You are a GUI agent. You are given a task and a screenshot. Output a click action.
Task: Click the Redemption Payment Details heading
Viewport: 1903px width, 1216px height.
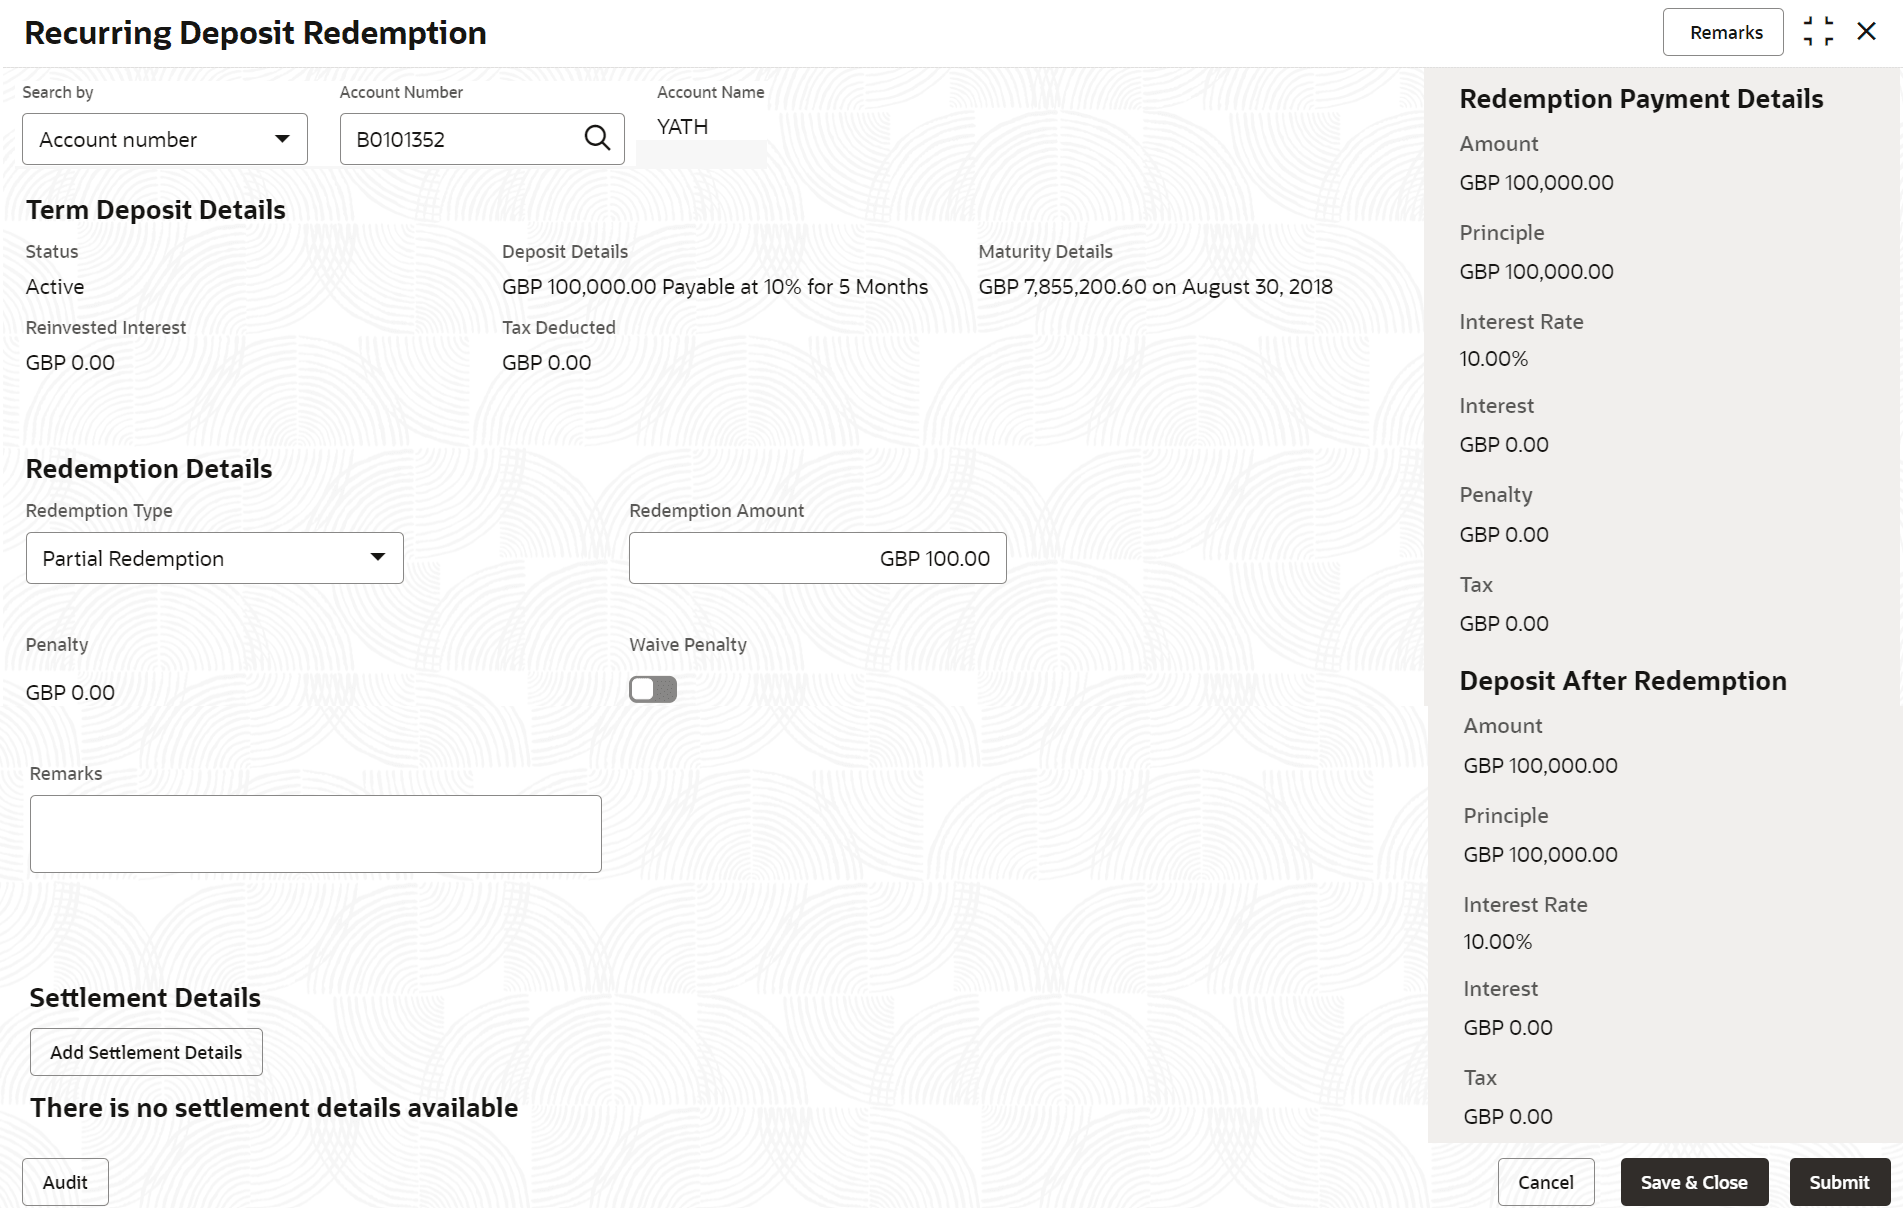(1641, 99)
